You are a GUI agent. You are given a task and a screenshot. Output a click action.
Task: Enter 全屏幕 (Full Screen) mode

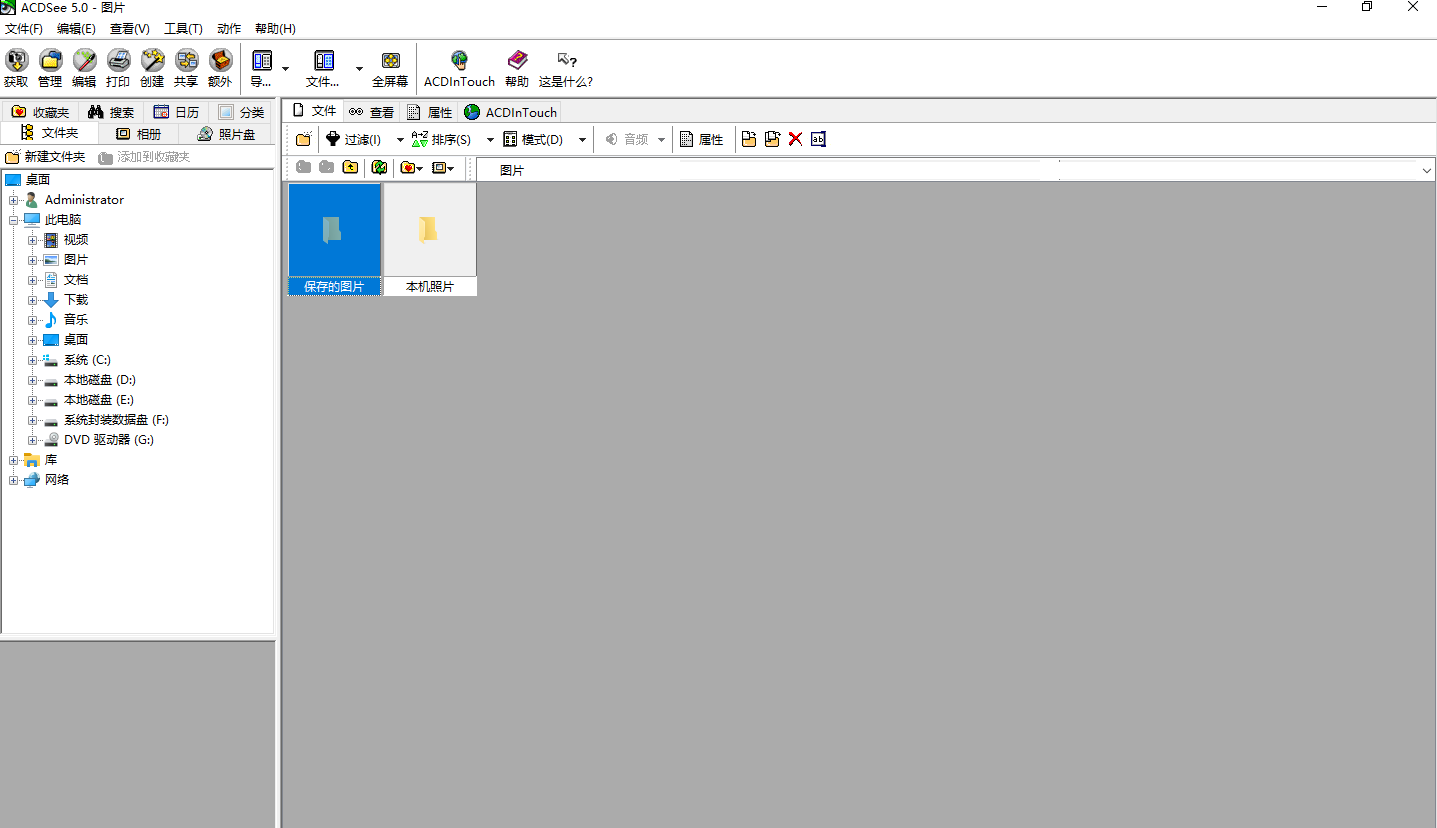click(390, 62)
